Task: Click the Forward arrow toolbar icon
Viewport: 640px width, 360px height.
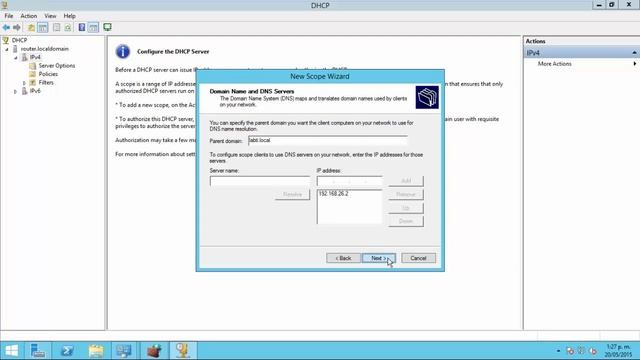Action: (17, 27)
